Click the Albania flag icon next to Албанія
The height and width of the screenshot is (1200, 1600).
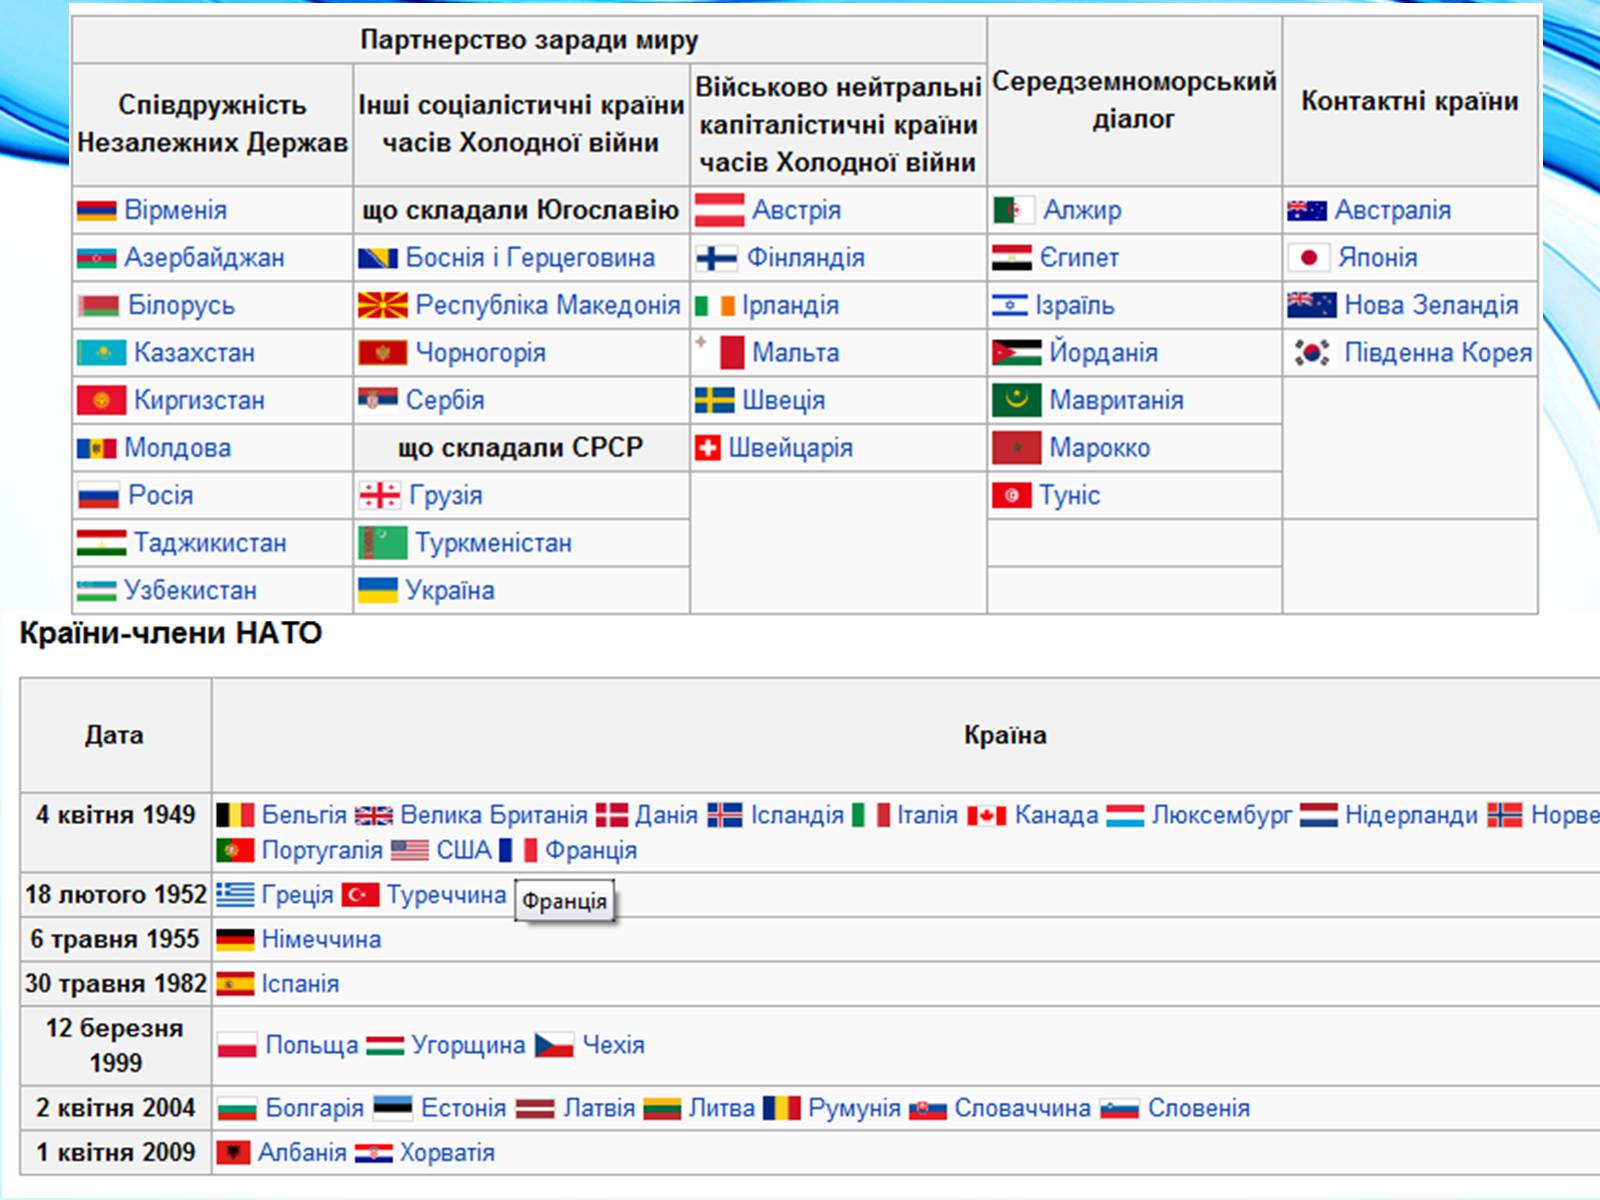coord(233,1153)
